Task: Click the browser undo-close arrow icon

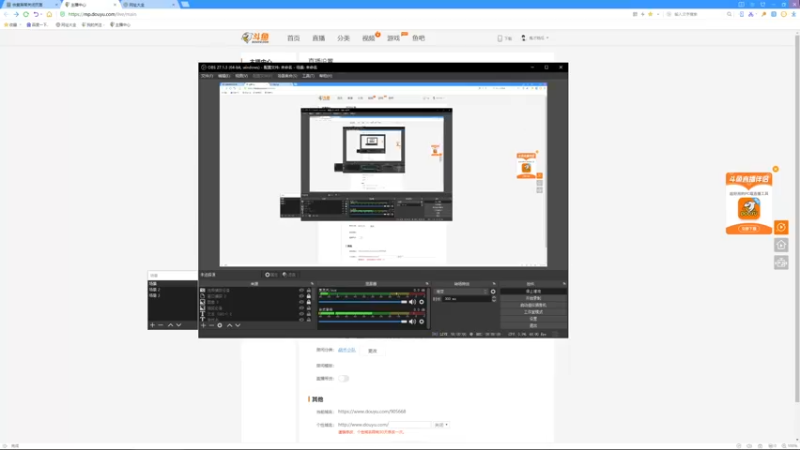Action: (x=36, y=14)
